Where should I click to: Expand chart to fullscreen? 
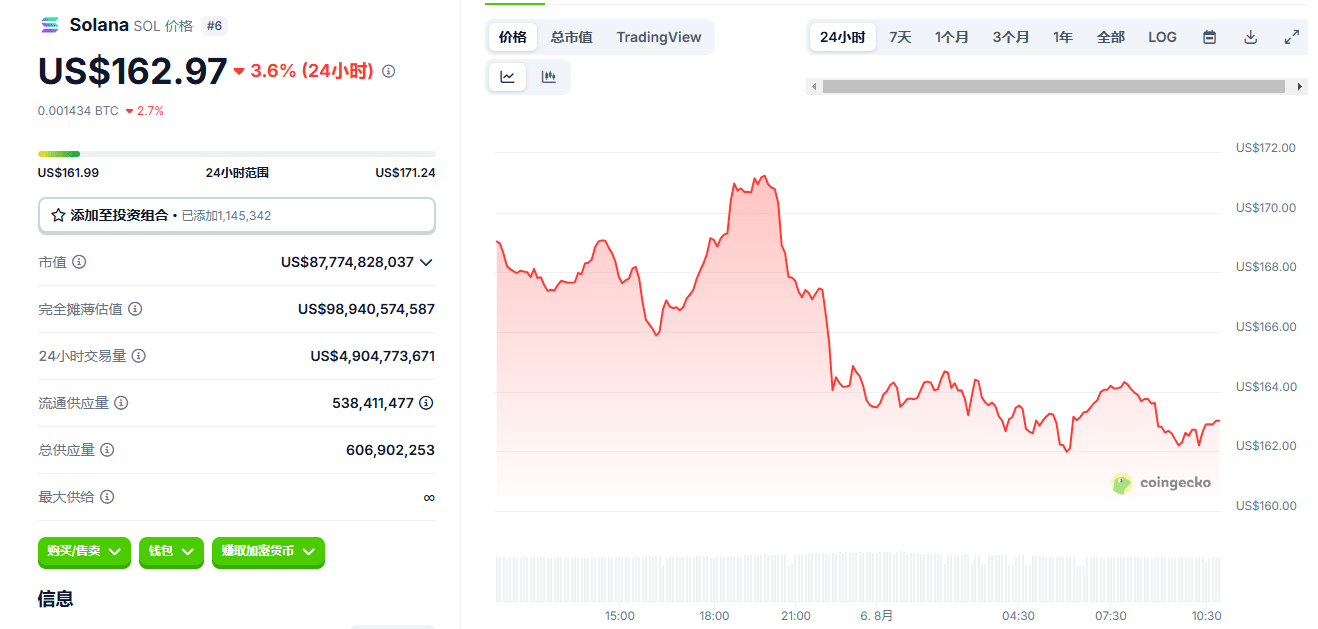point(1292,37)
